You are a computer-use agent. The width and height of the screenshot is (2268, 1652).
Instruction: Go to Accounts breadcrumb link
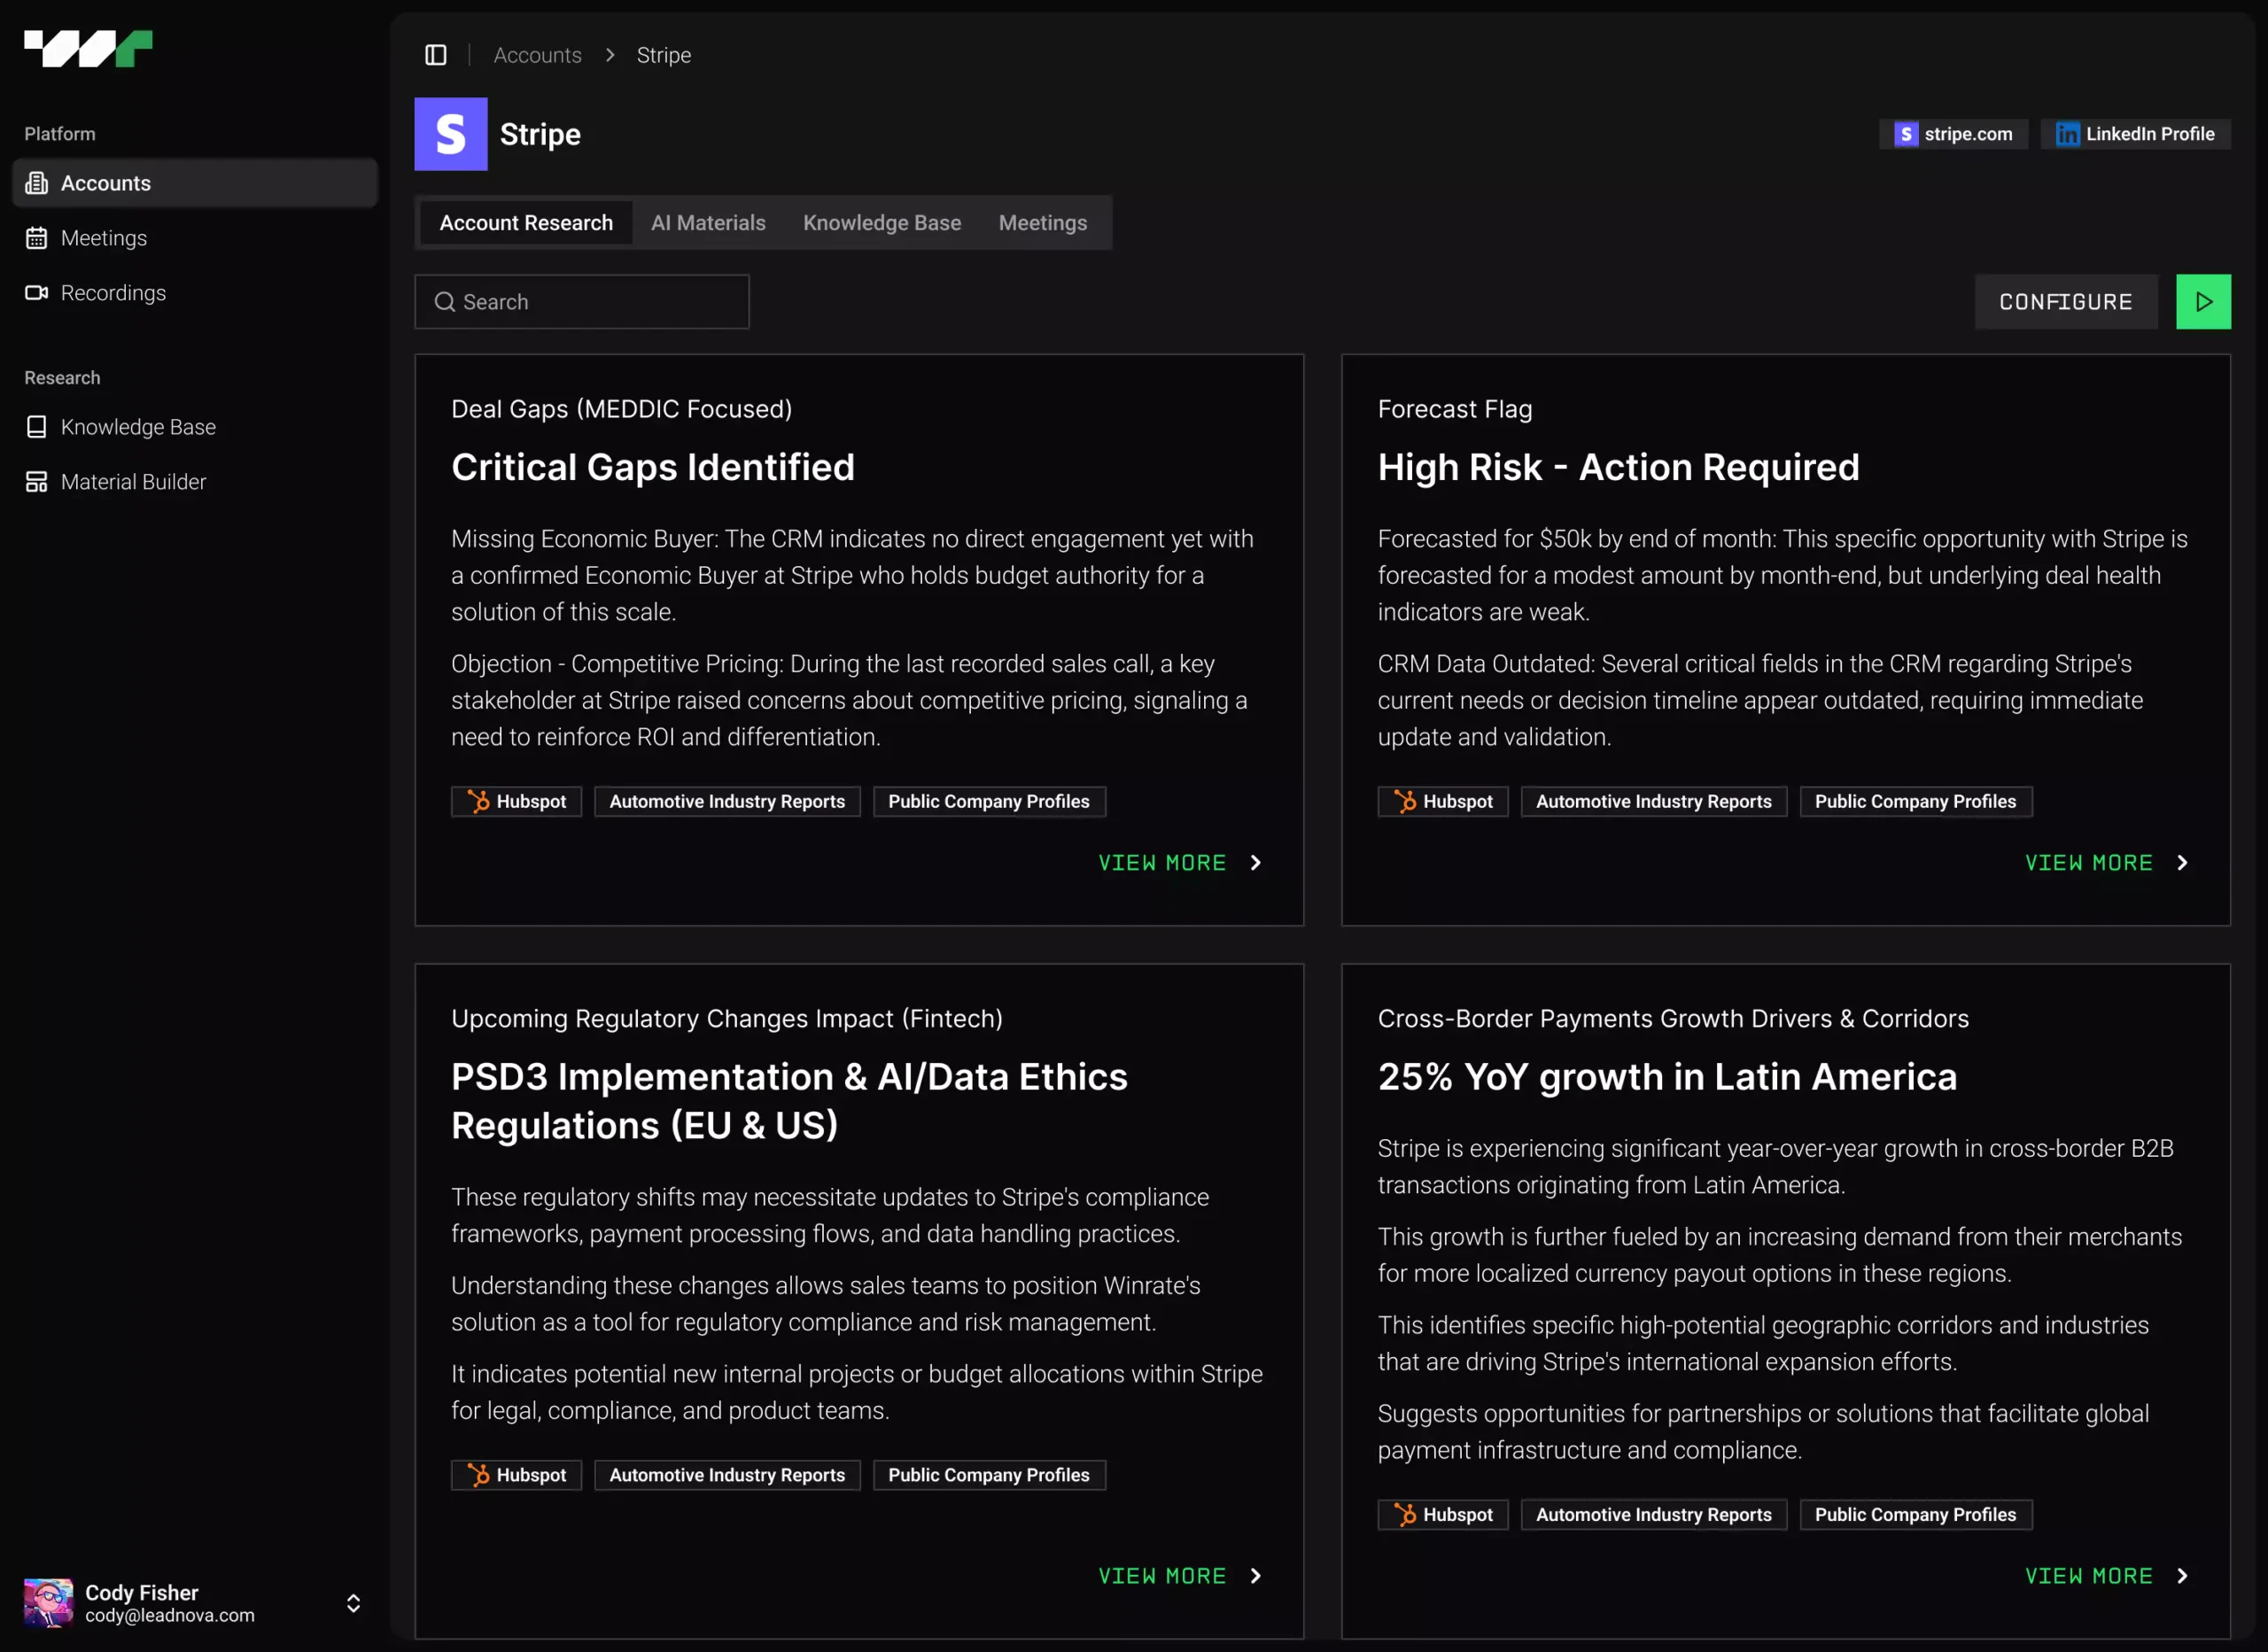pyautogui.click(x=537, y=55)
